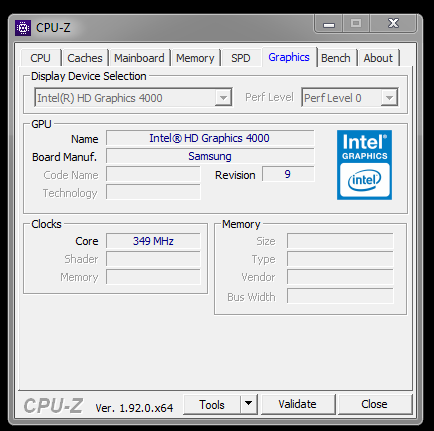The image size is (434, 431).
Task: Click the Ver. 1.92.0.x64 version text
Action: pyautogui.click(x=134, y=408)
